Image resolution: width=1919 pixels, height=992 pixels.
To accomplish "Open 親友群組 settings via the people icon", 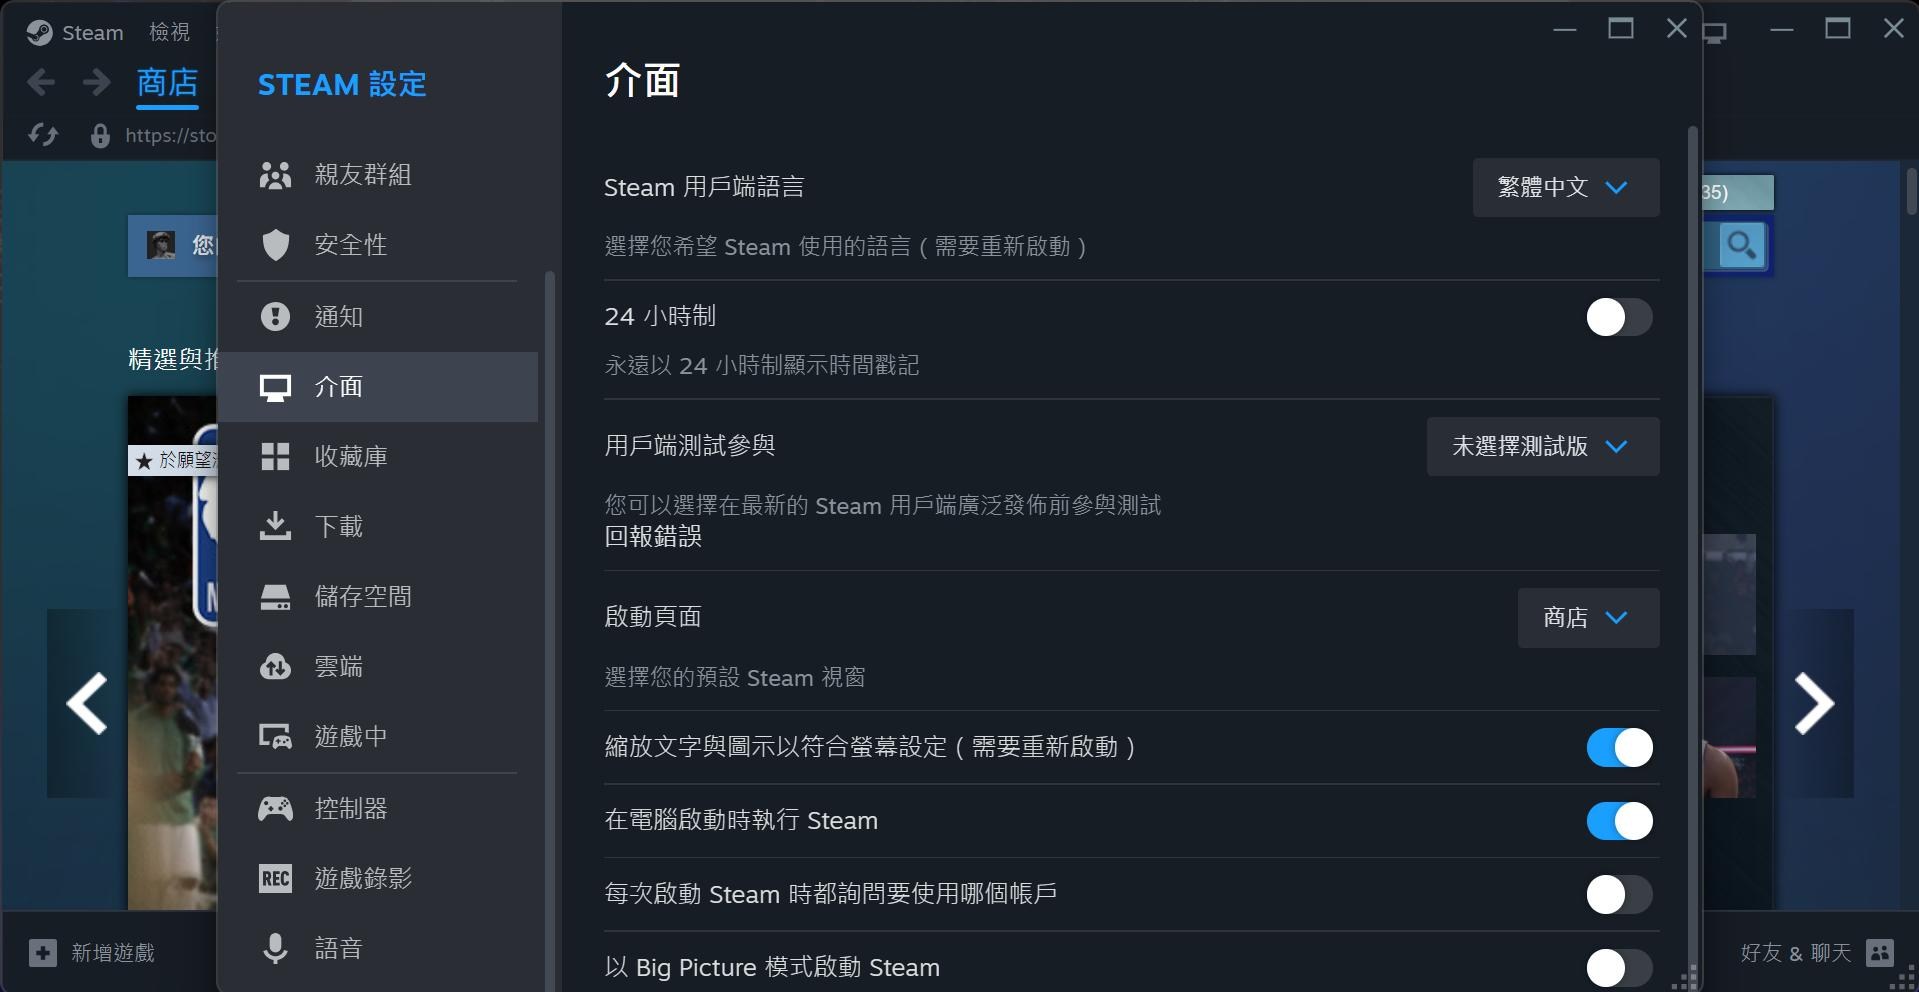I will point(275,175).
